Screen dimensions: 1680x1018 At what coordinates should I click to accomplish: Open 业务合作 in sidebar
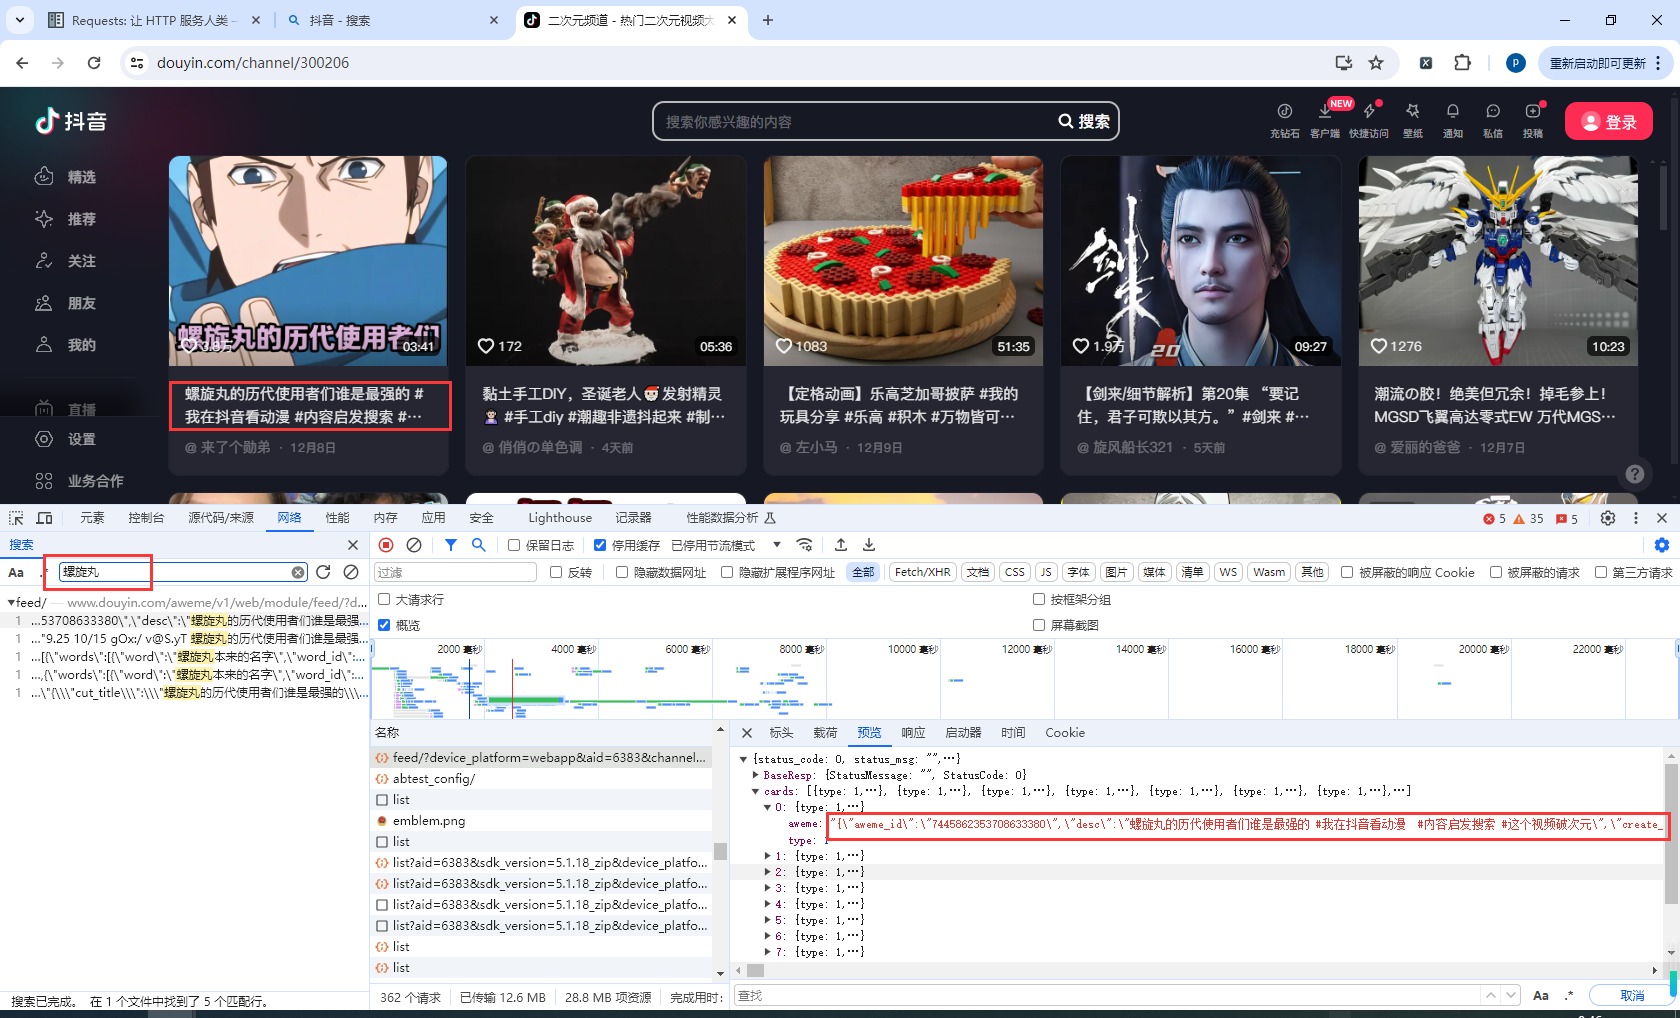point(79,481)
